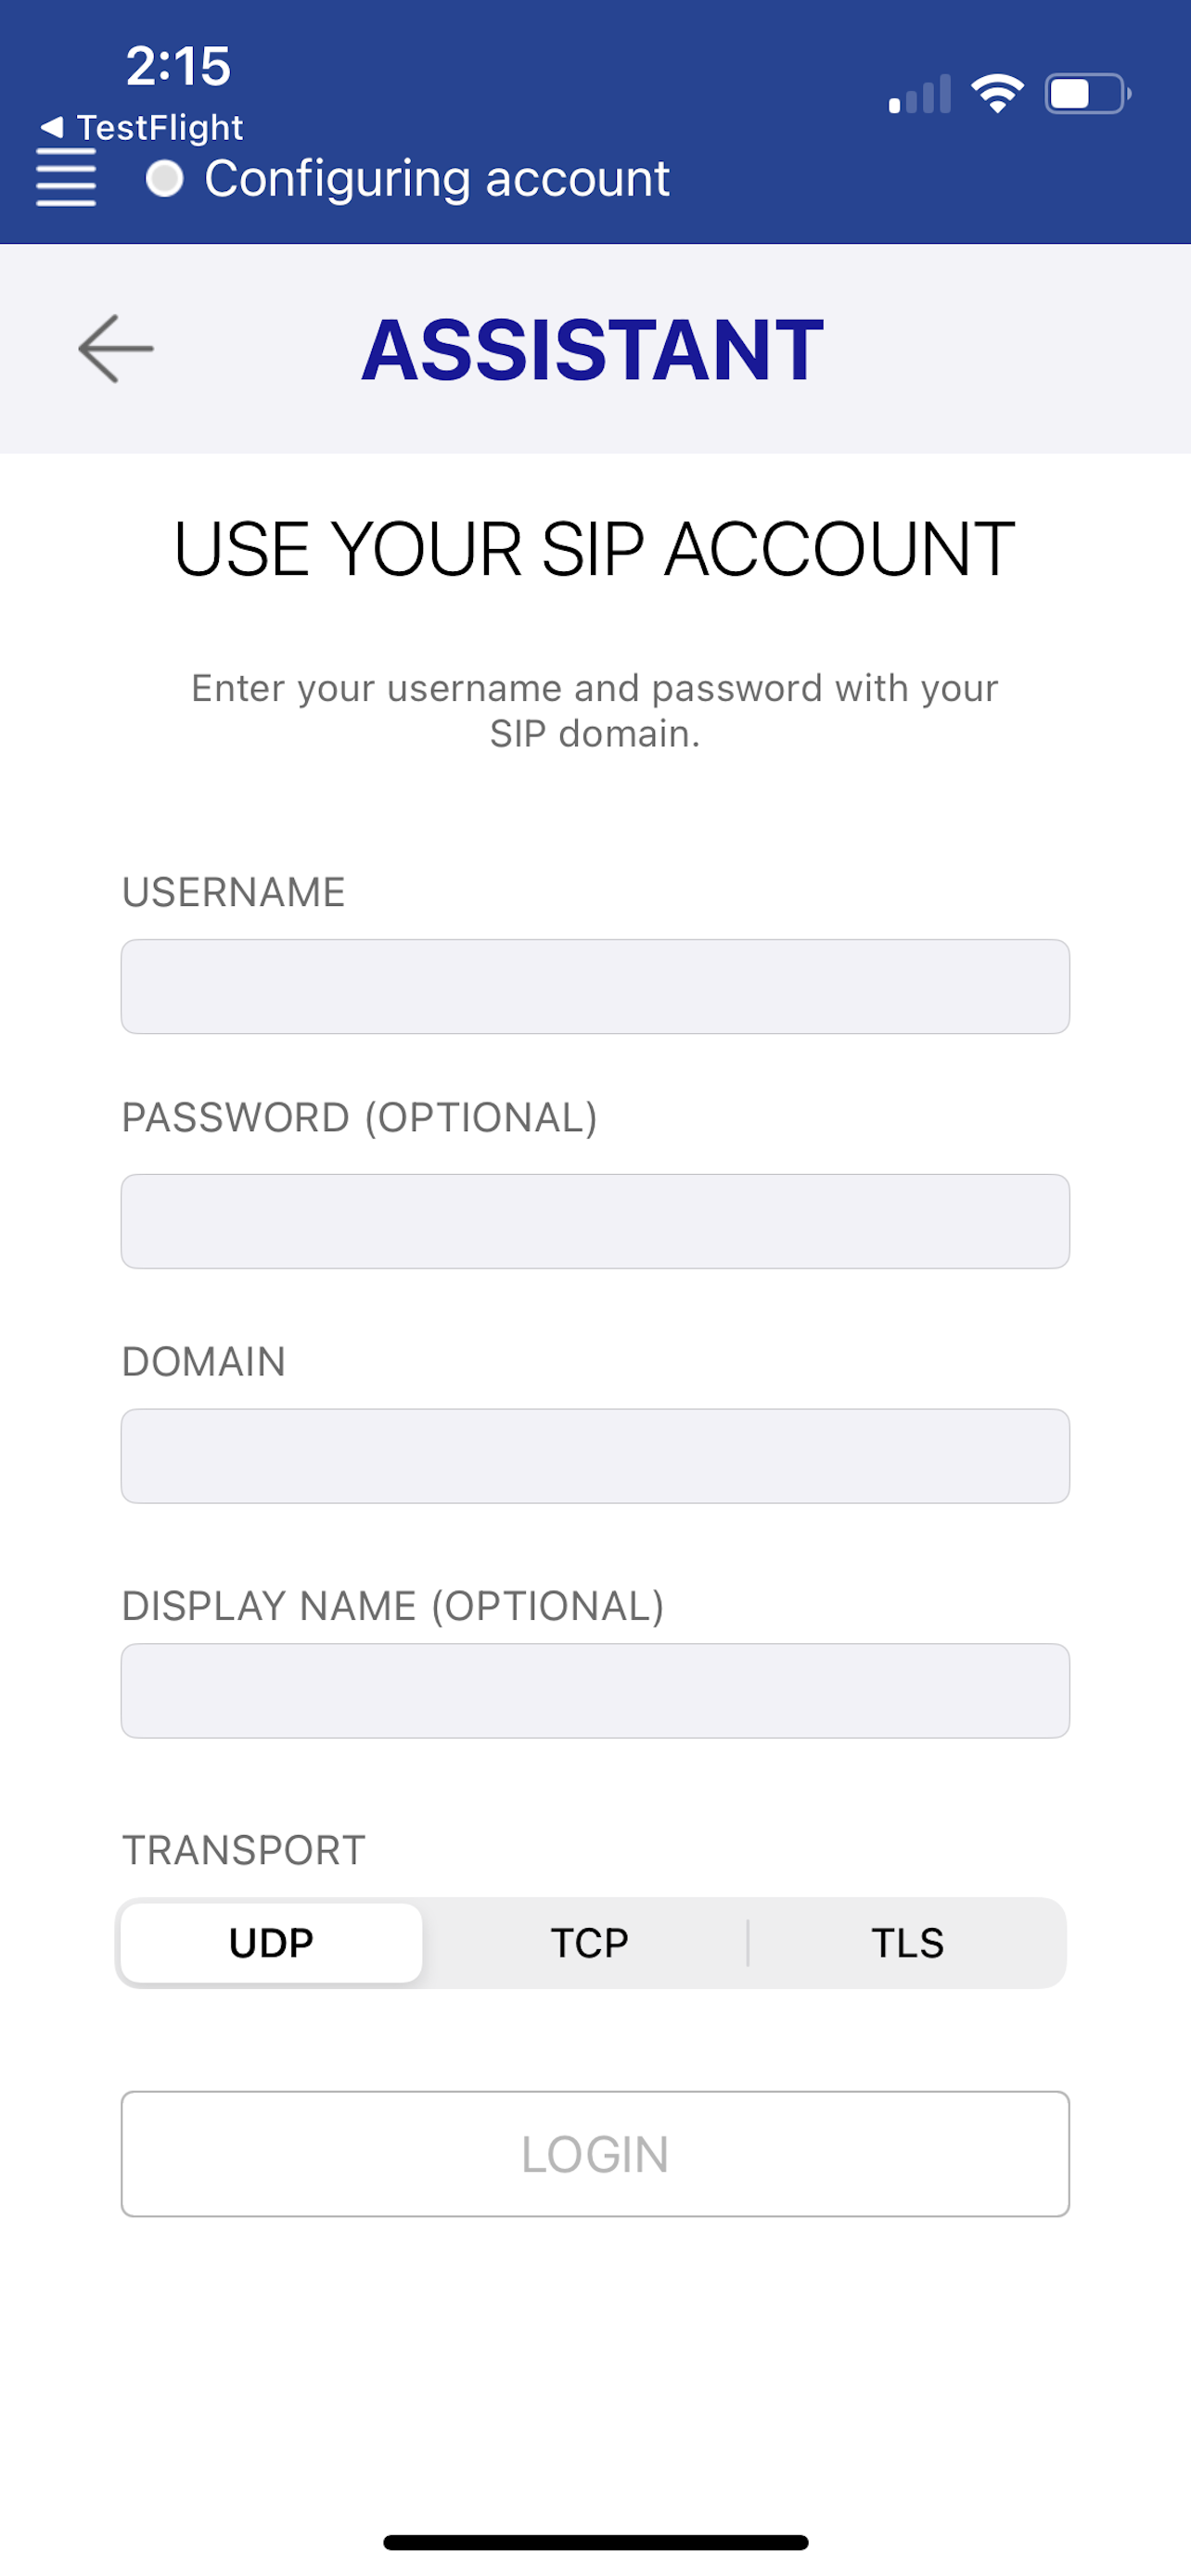The image size is (1191, 2576).
Task: Switch transport to TCP
Action: pyautogui.click(x=589, y=1942)
